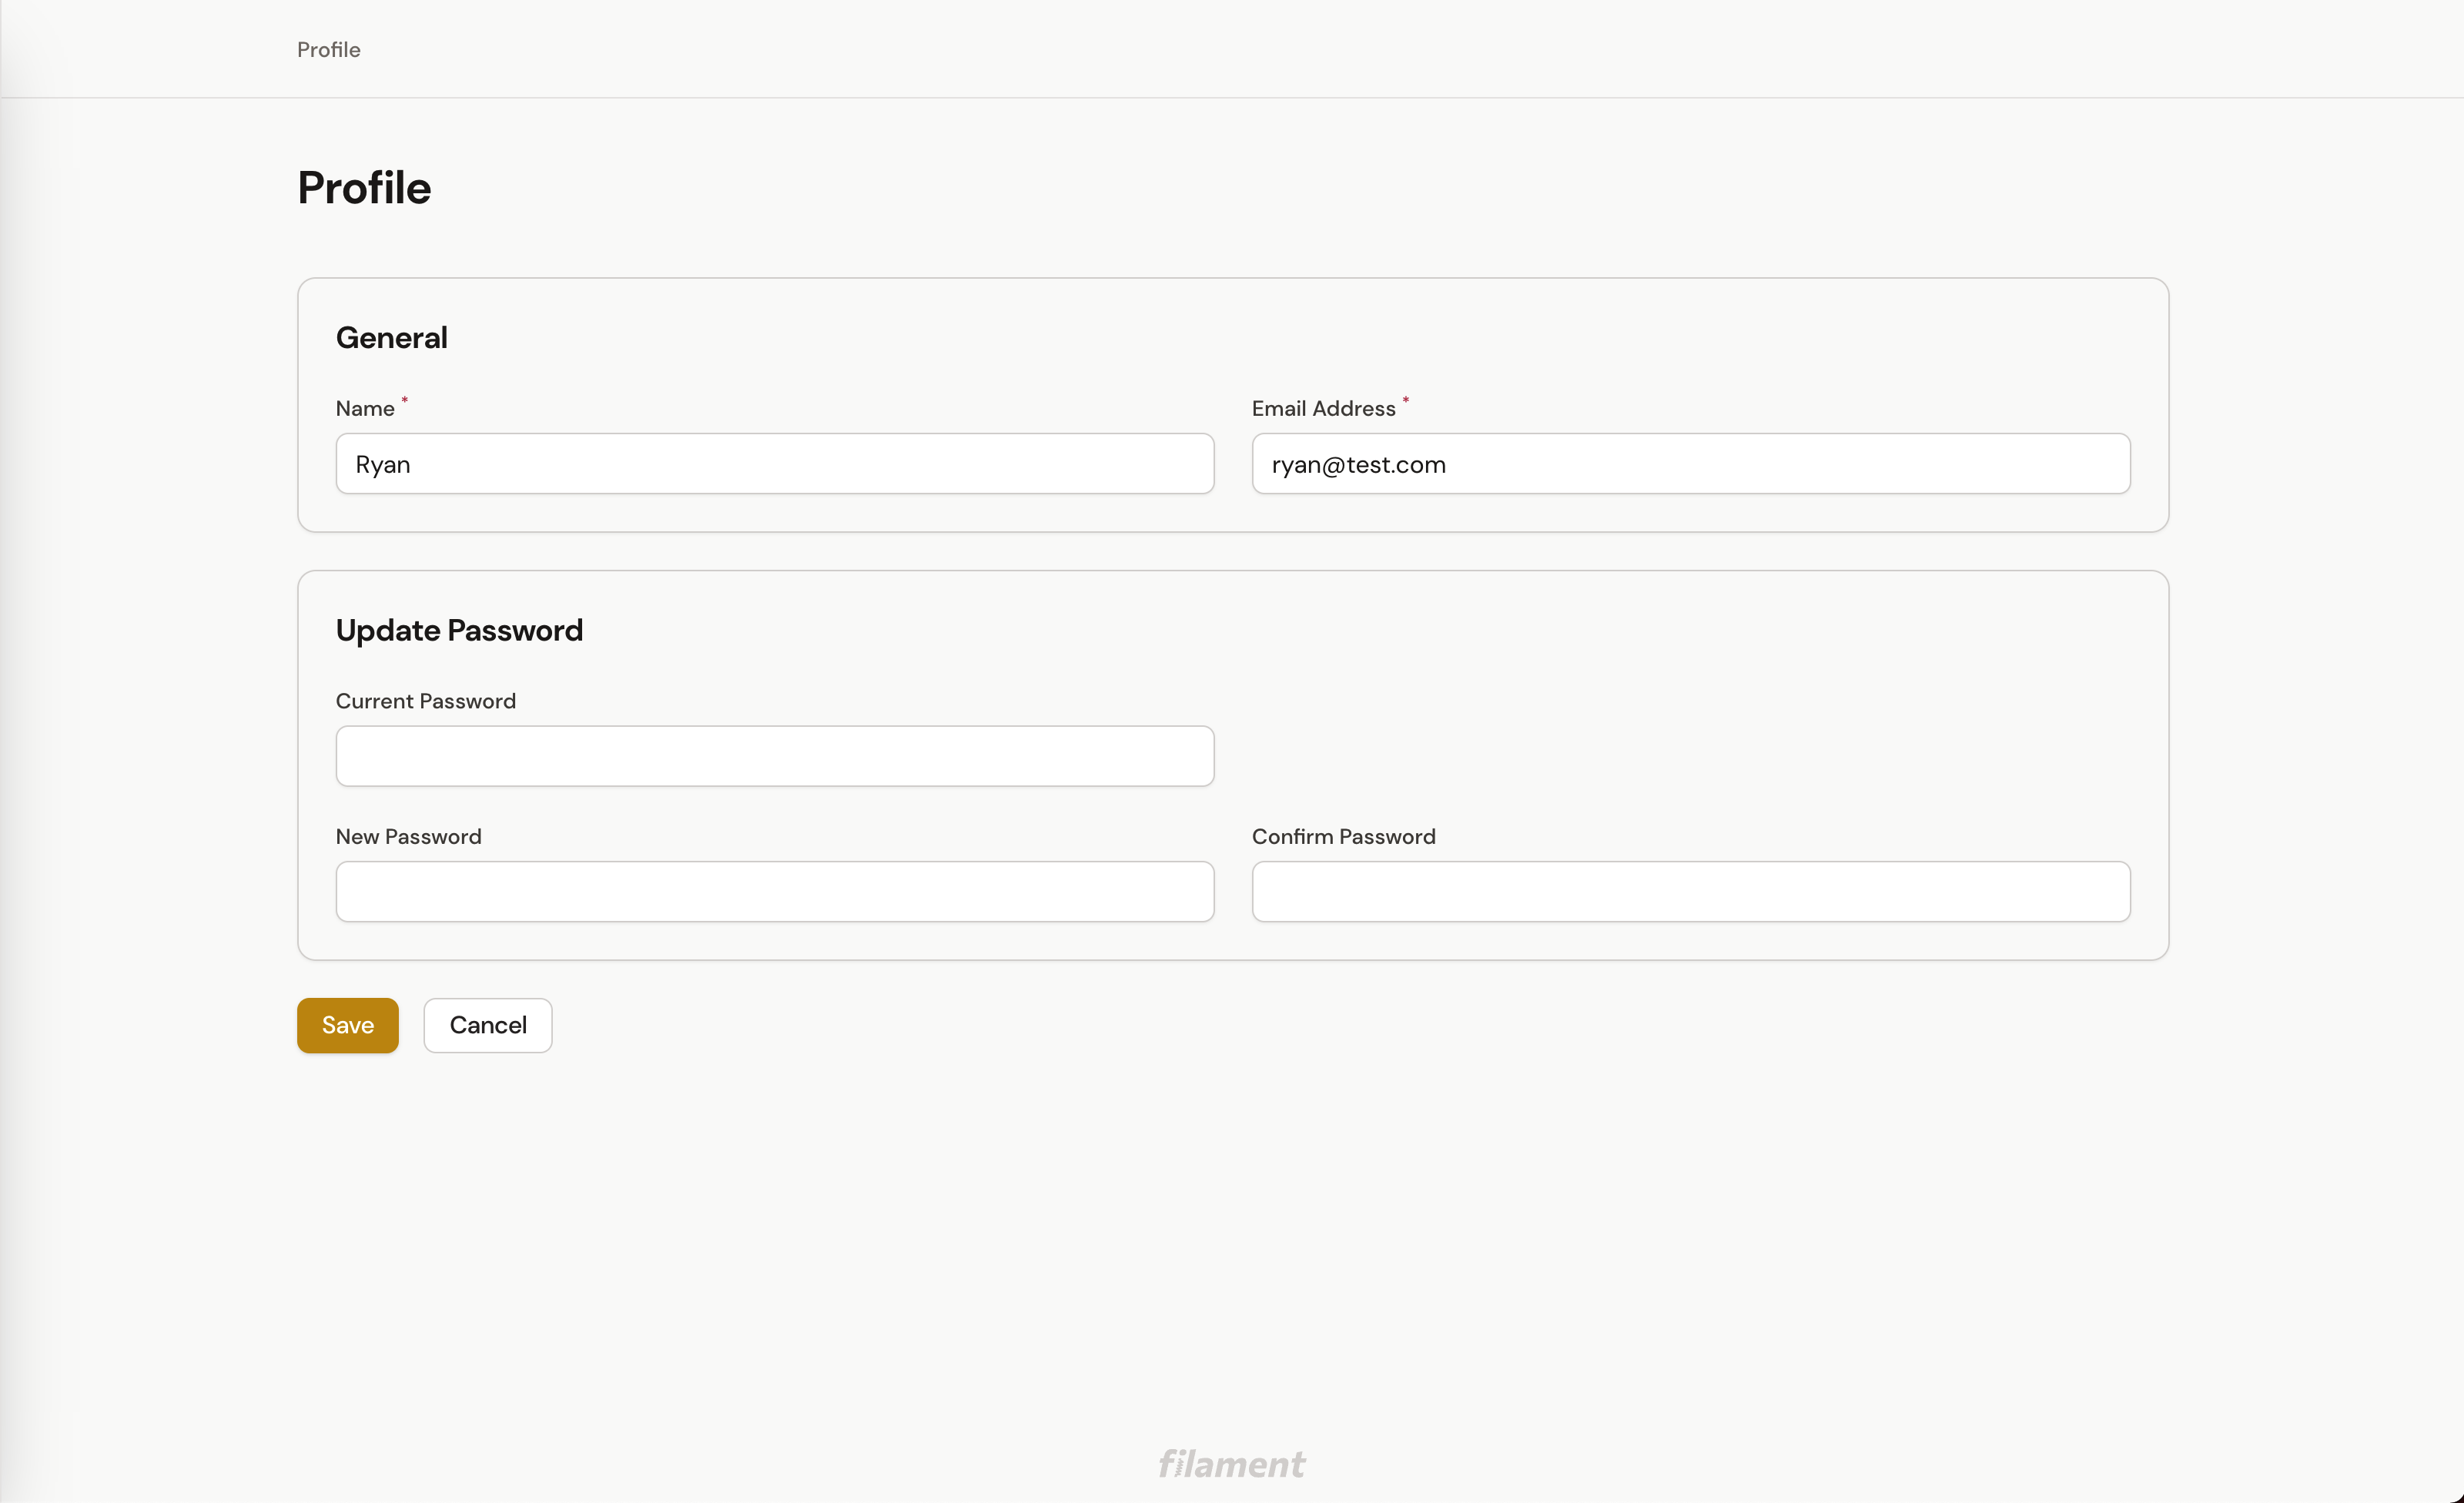Focus the New Password input
This screenshot has width=2464, height=1503.
coord(774,892)
